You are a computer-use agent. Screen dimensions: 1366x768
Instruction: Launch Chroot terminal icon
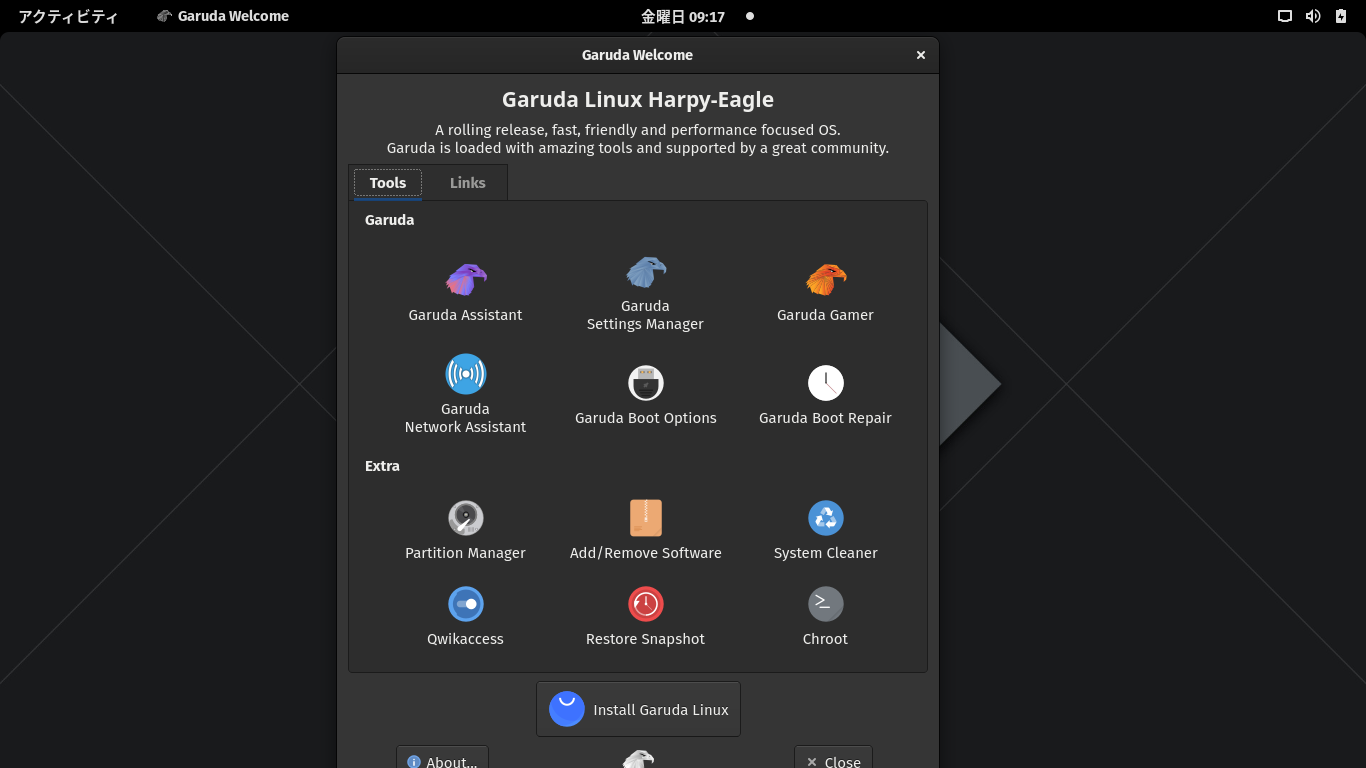click(826, 604)
